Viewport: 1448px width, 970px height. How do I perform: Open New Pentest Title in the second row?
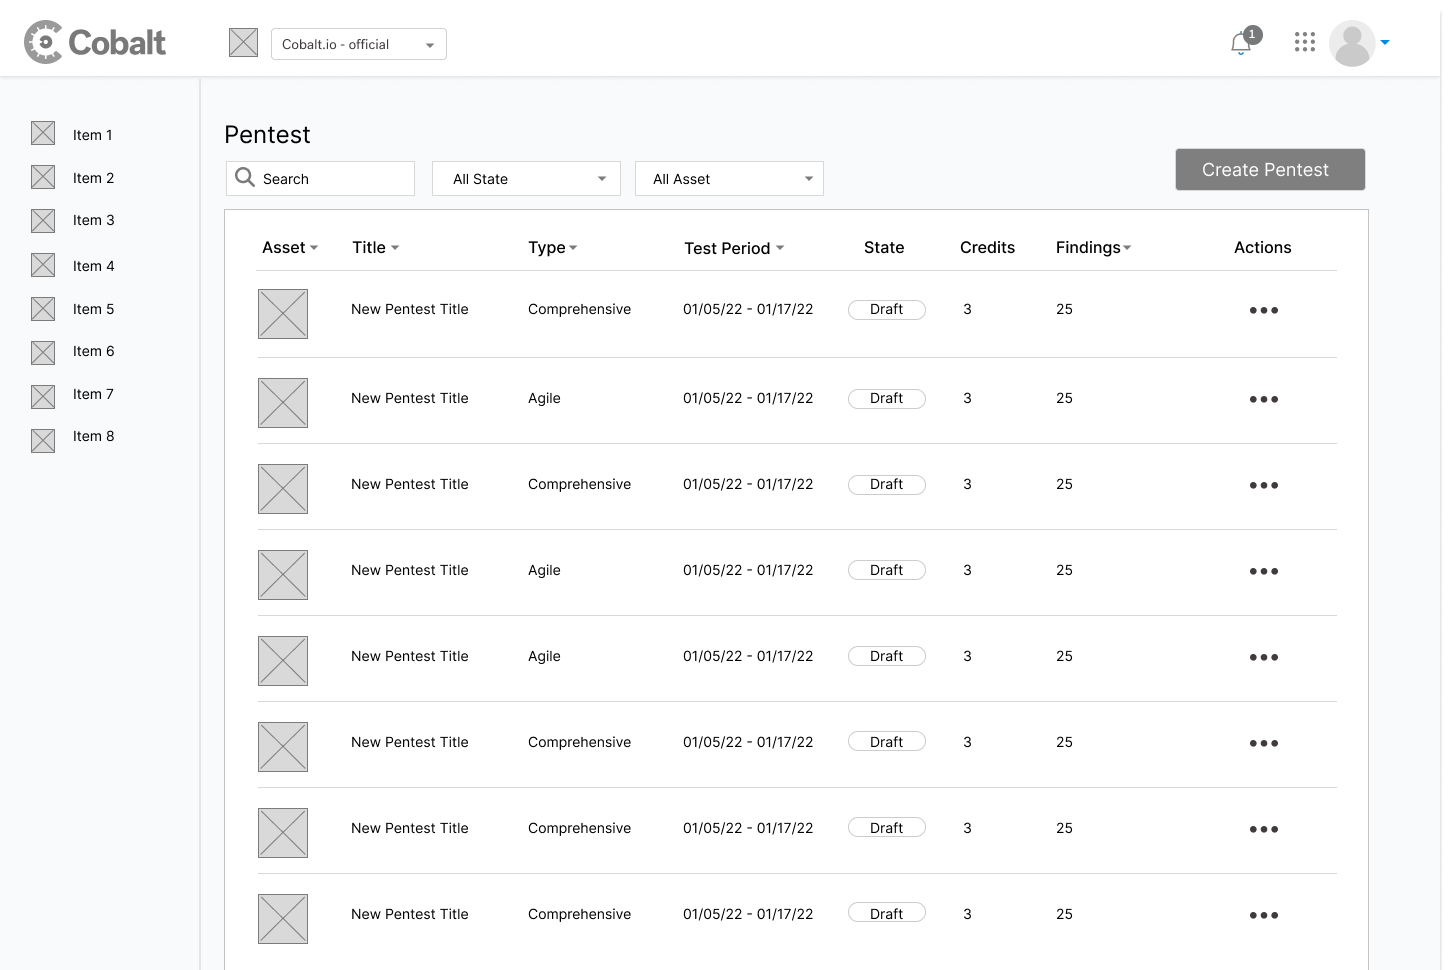click(410, 398)
